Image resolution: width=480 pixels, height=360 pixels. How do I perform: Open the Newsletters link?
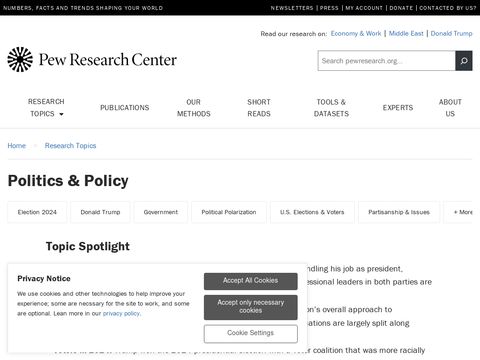(x=292, y=8)
